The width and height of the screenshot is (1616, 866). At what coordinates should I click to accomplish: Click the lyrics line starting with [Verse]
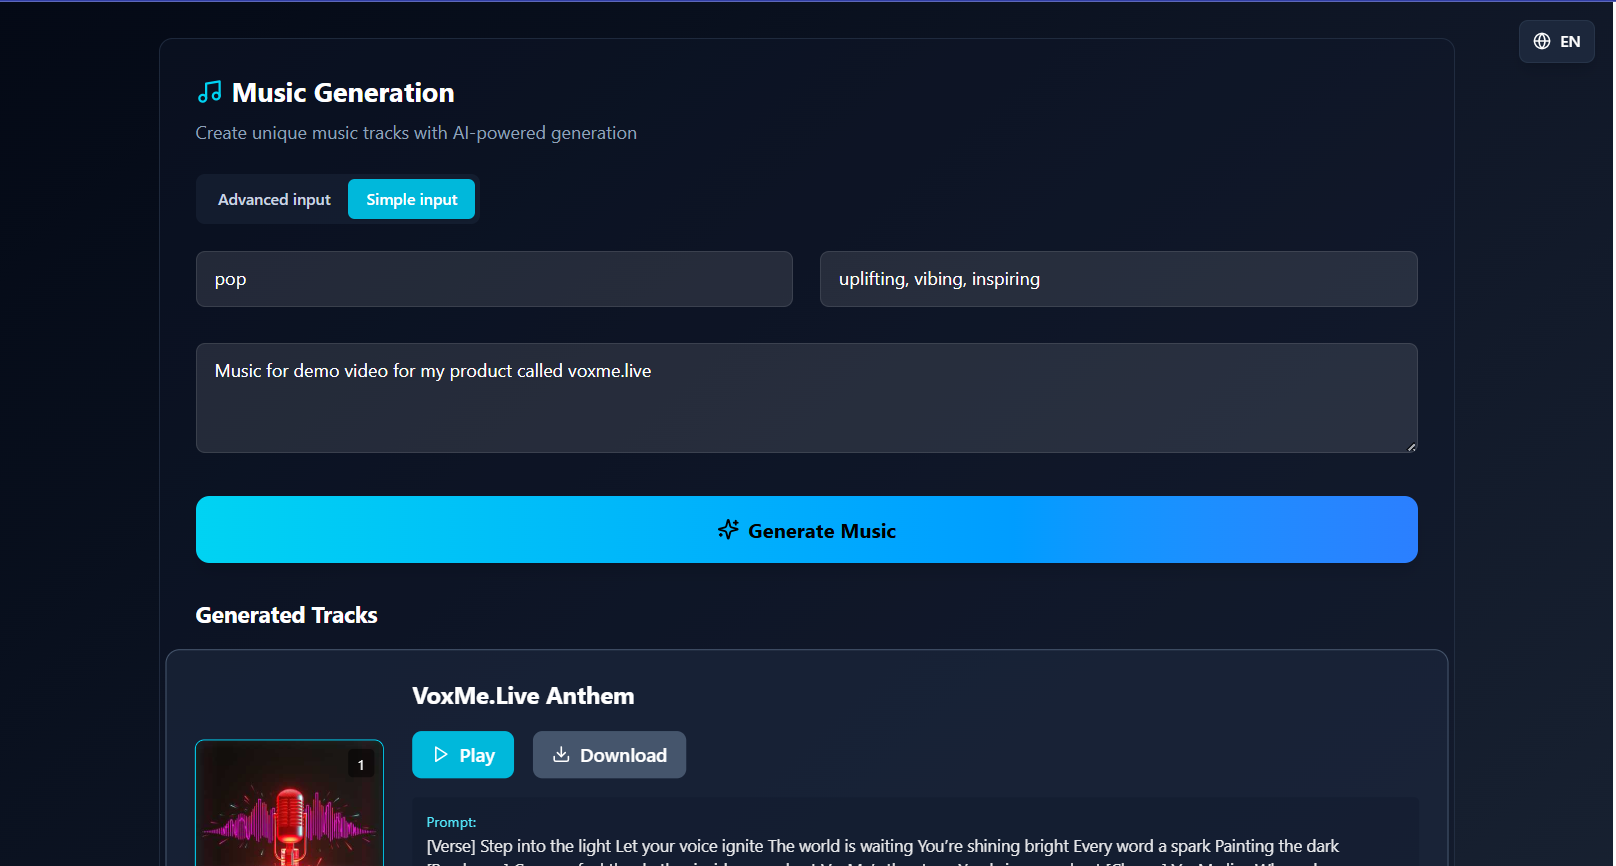coord(882,846)
